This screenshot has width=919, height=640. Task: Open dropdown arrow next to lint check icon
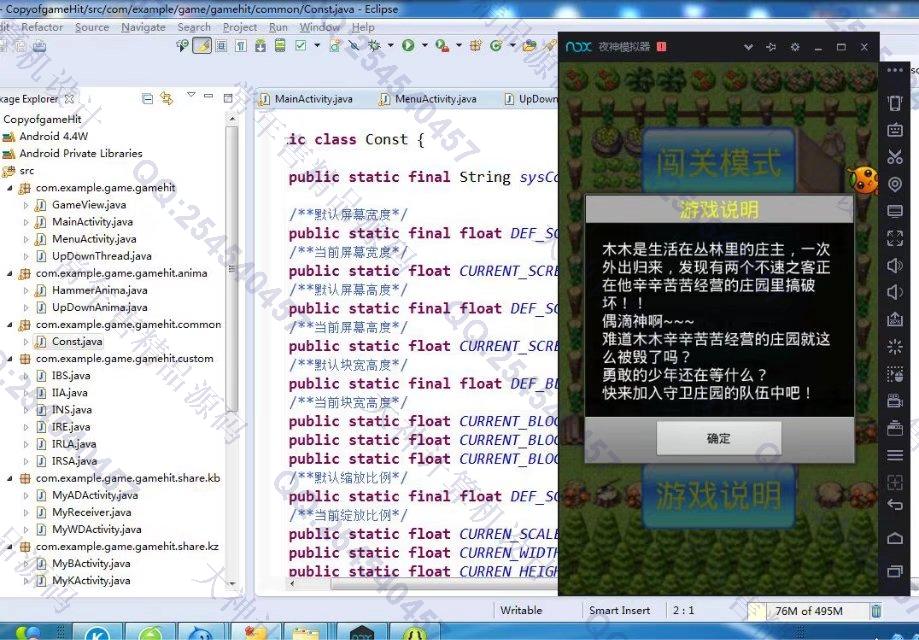tap(317, 45)
